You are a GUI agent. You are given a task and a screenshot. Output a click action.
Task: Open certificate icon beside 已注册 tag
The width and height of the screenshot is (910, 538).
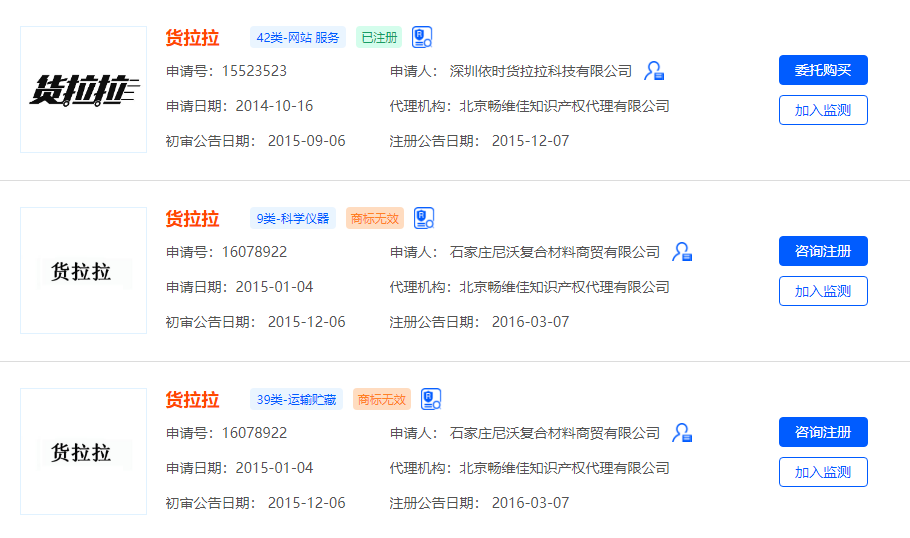pos(422,37)
